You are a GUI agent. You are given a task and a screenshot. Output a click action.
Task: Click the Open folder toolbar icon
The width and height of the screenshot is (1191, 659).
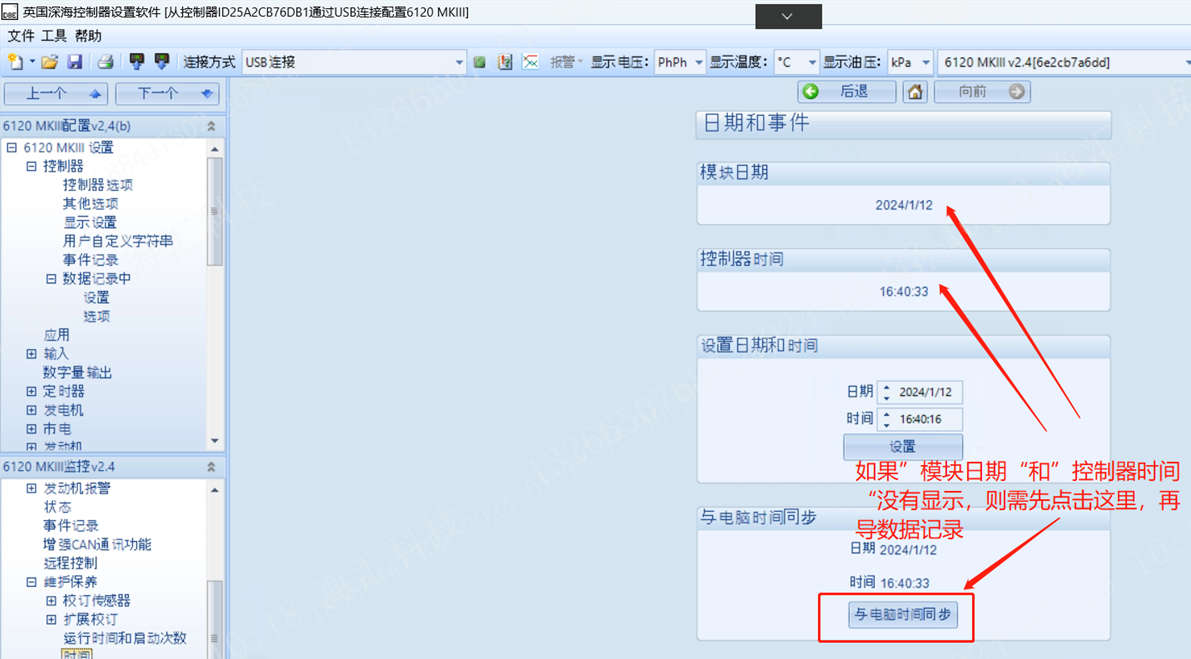click(50, 62)
